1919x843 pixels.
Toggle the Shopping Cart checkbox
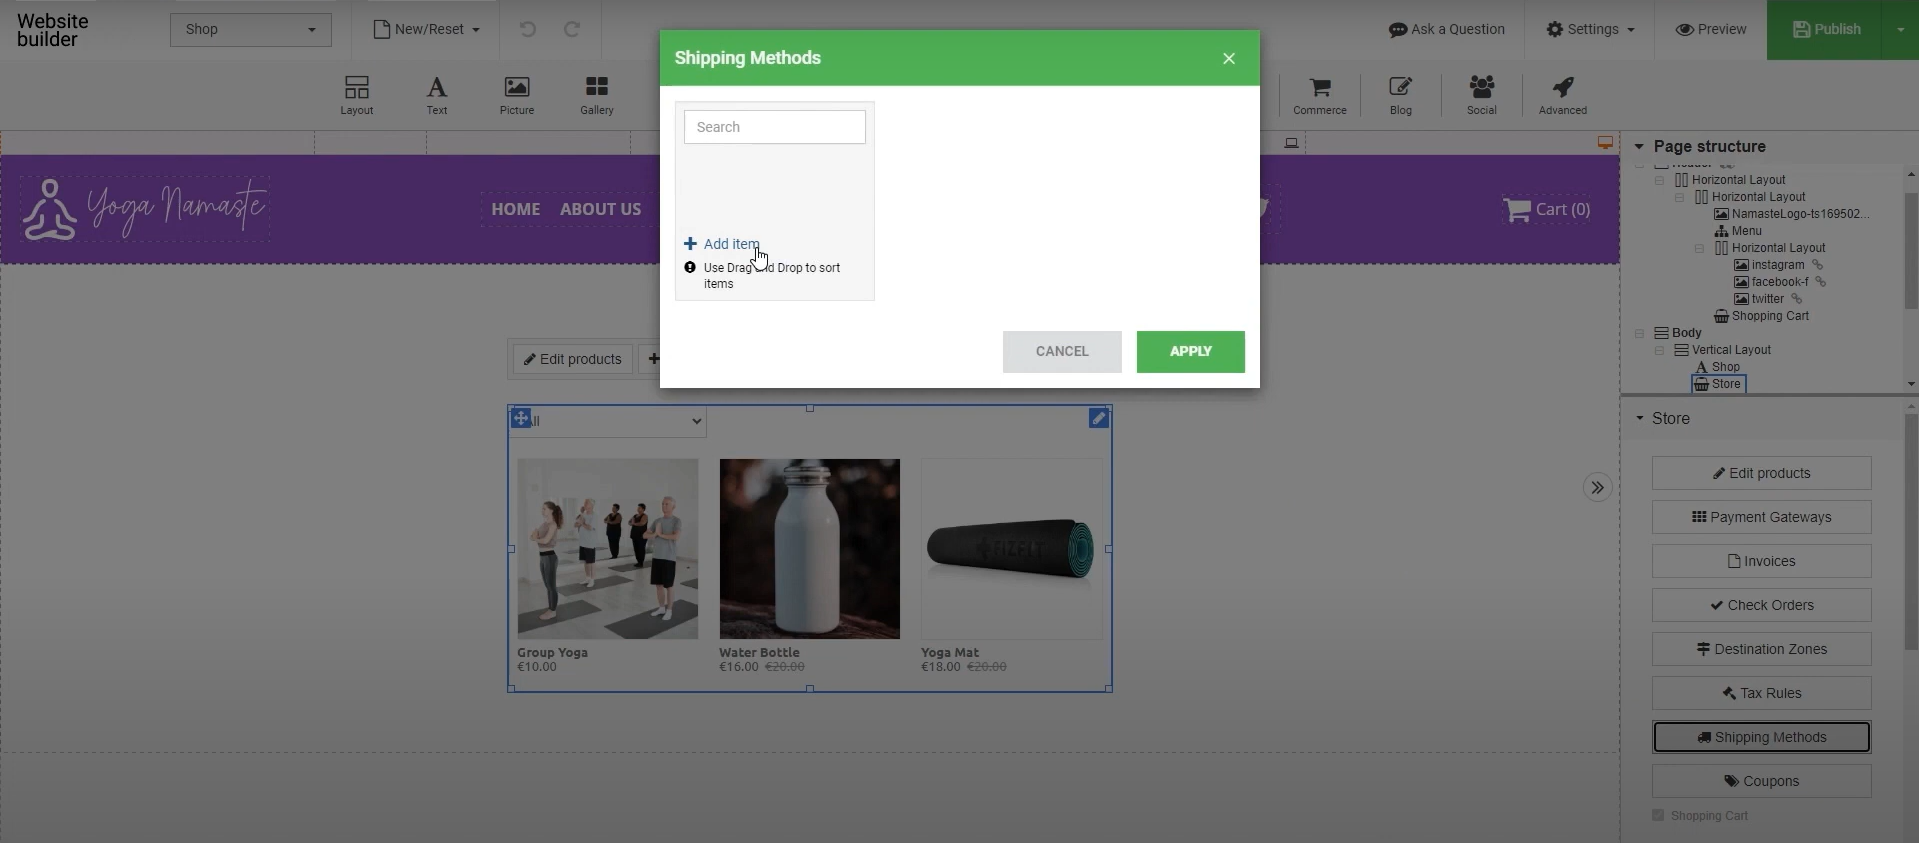pyautogui.click(x=1658, y=815)
